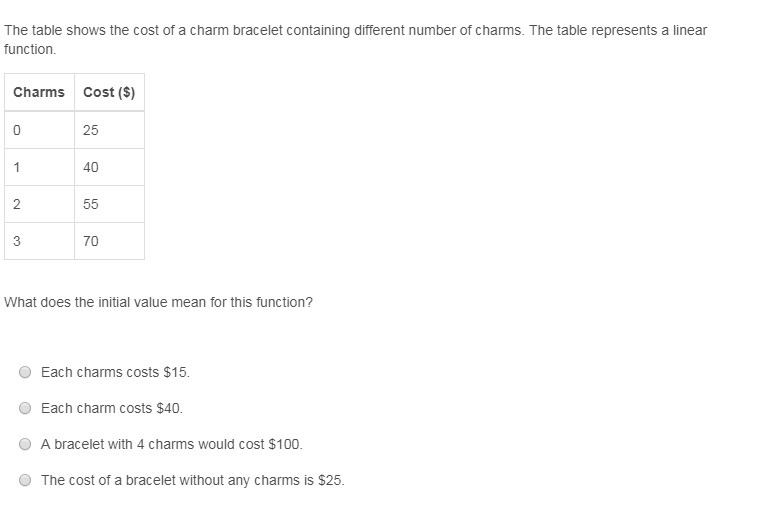The height and width of the screenshot is (515, 777).
Task: Click the question "What does the initial value mean"
Action: point(158,302)
